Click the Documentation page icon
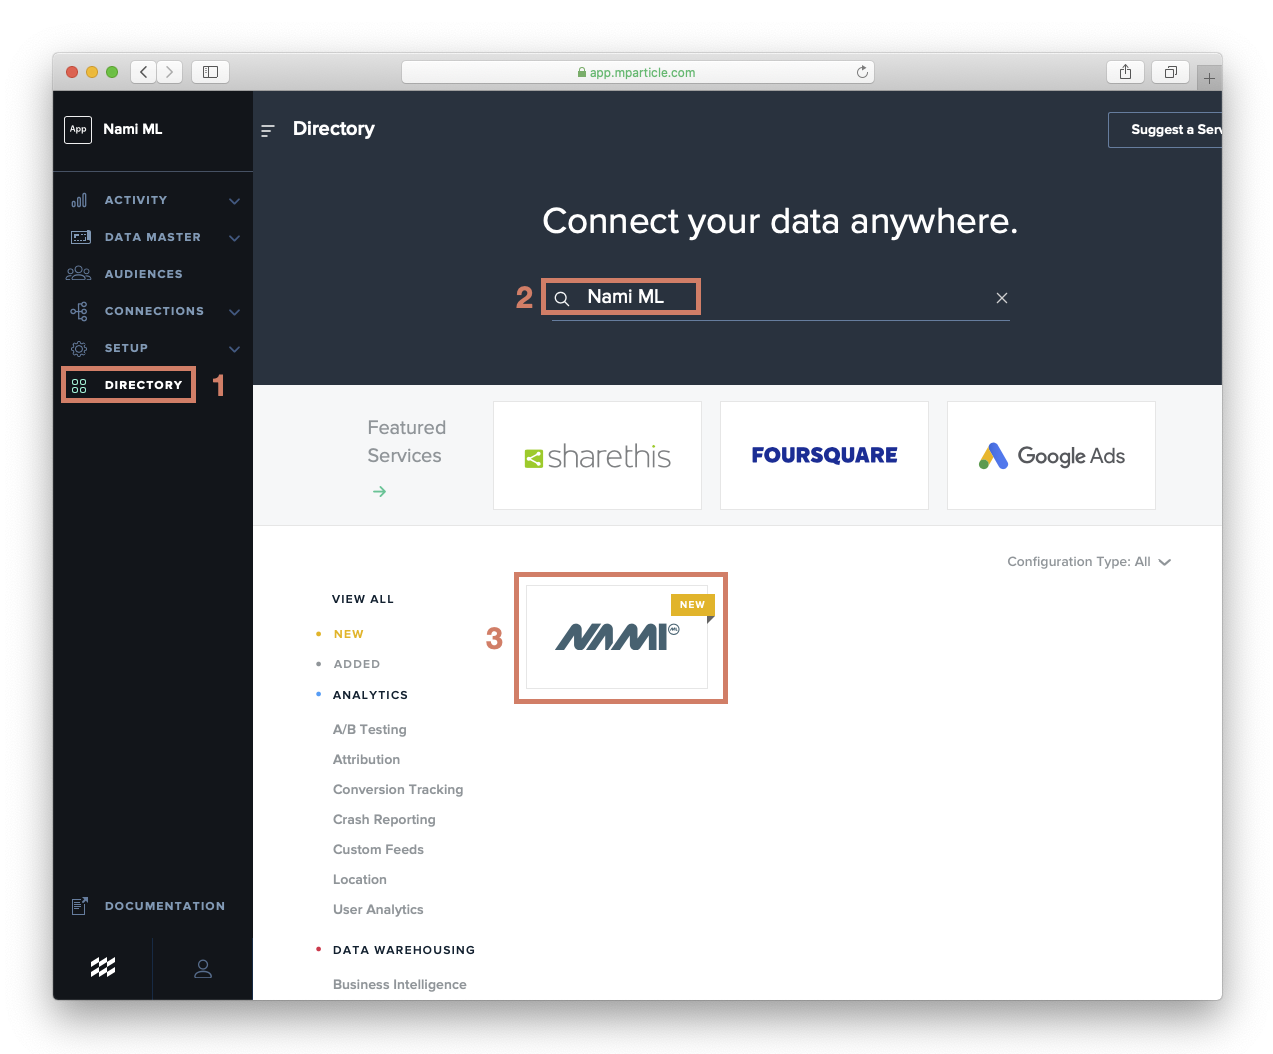Viewport: 1273px width, 1054px height. pyautogui.click(x=79, y=906)
